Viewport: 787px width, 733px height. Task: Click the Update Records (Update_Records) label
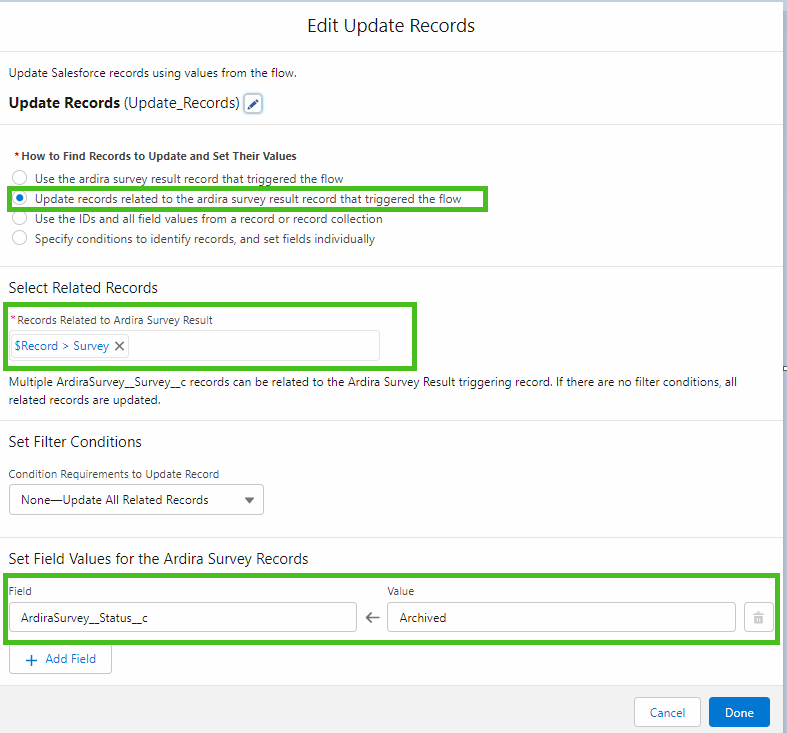(123, 103)
